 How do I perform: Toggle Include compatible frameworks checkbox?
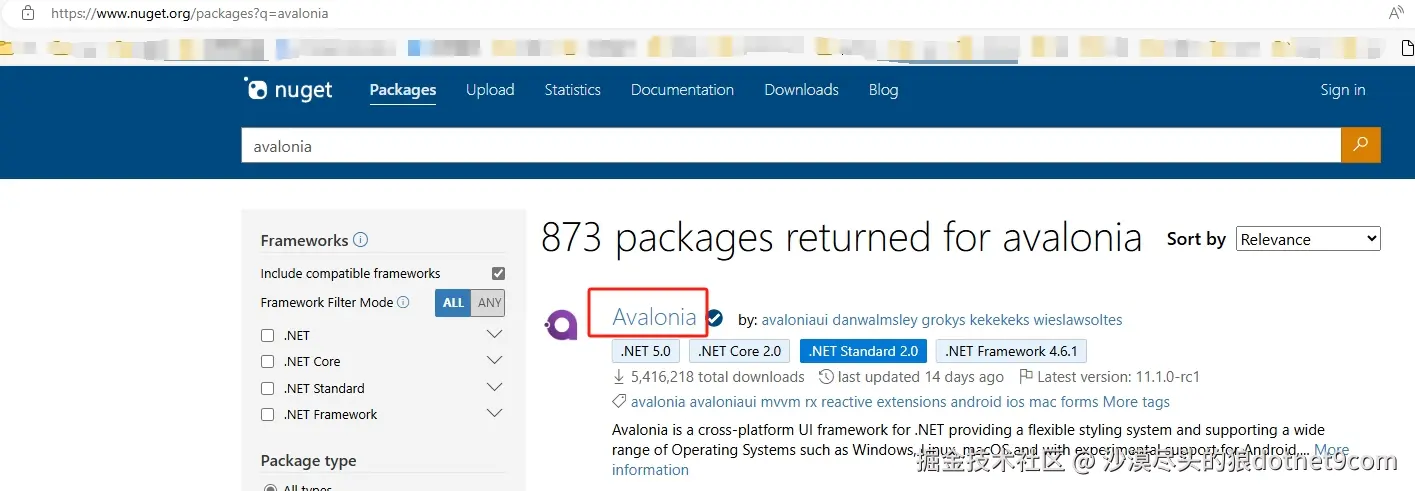point(498,273)
